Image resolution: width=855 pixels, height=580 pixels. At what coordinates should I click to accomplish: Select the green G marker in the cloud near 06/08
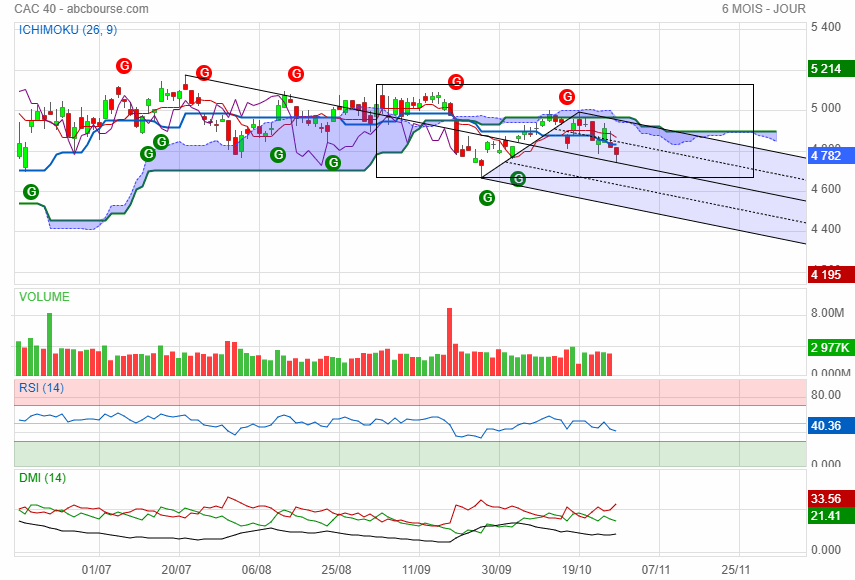click(279, 155)
